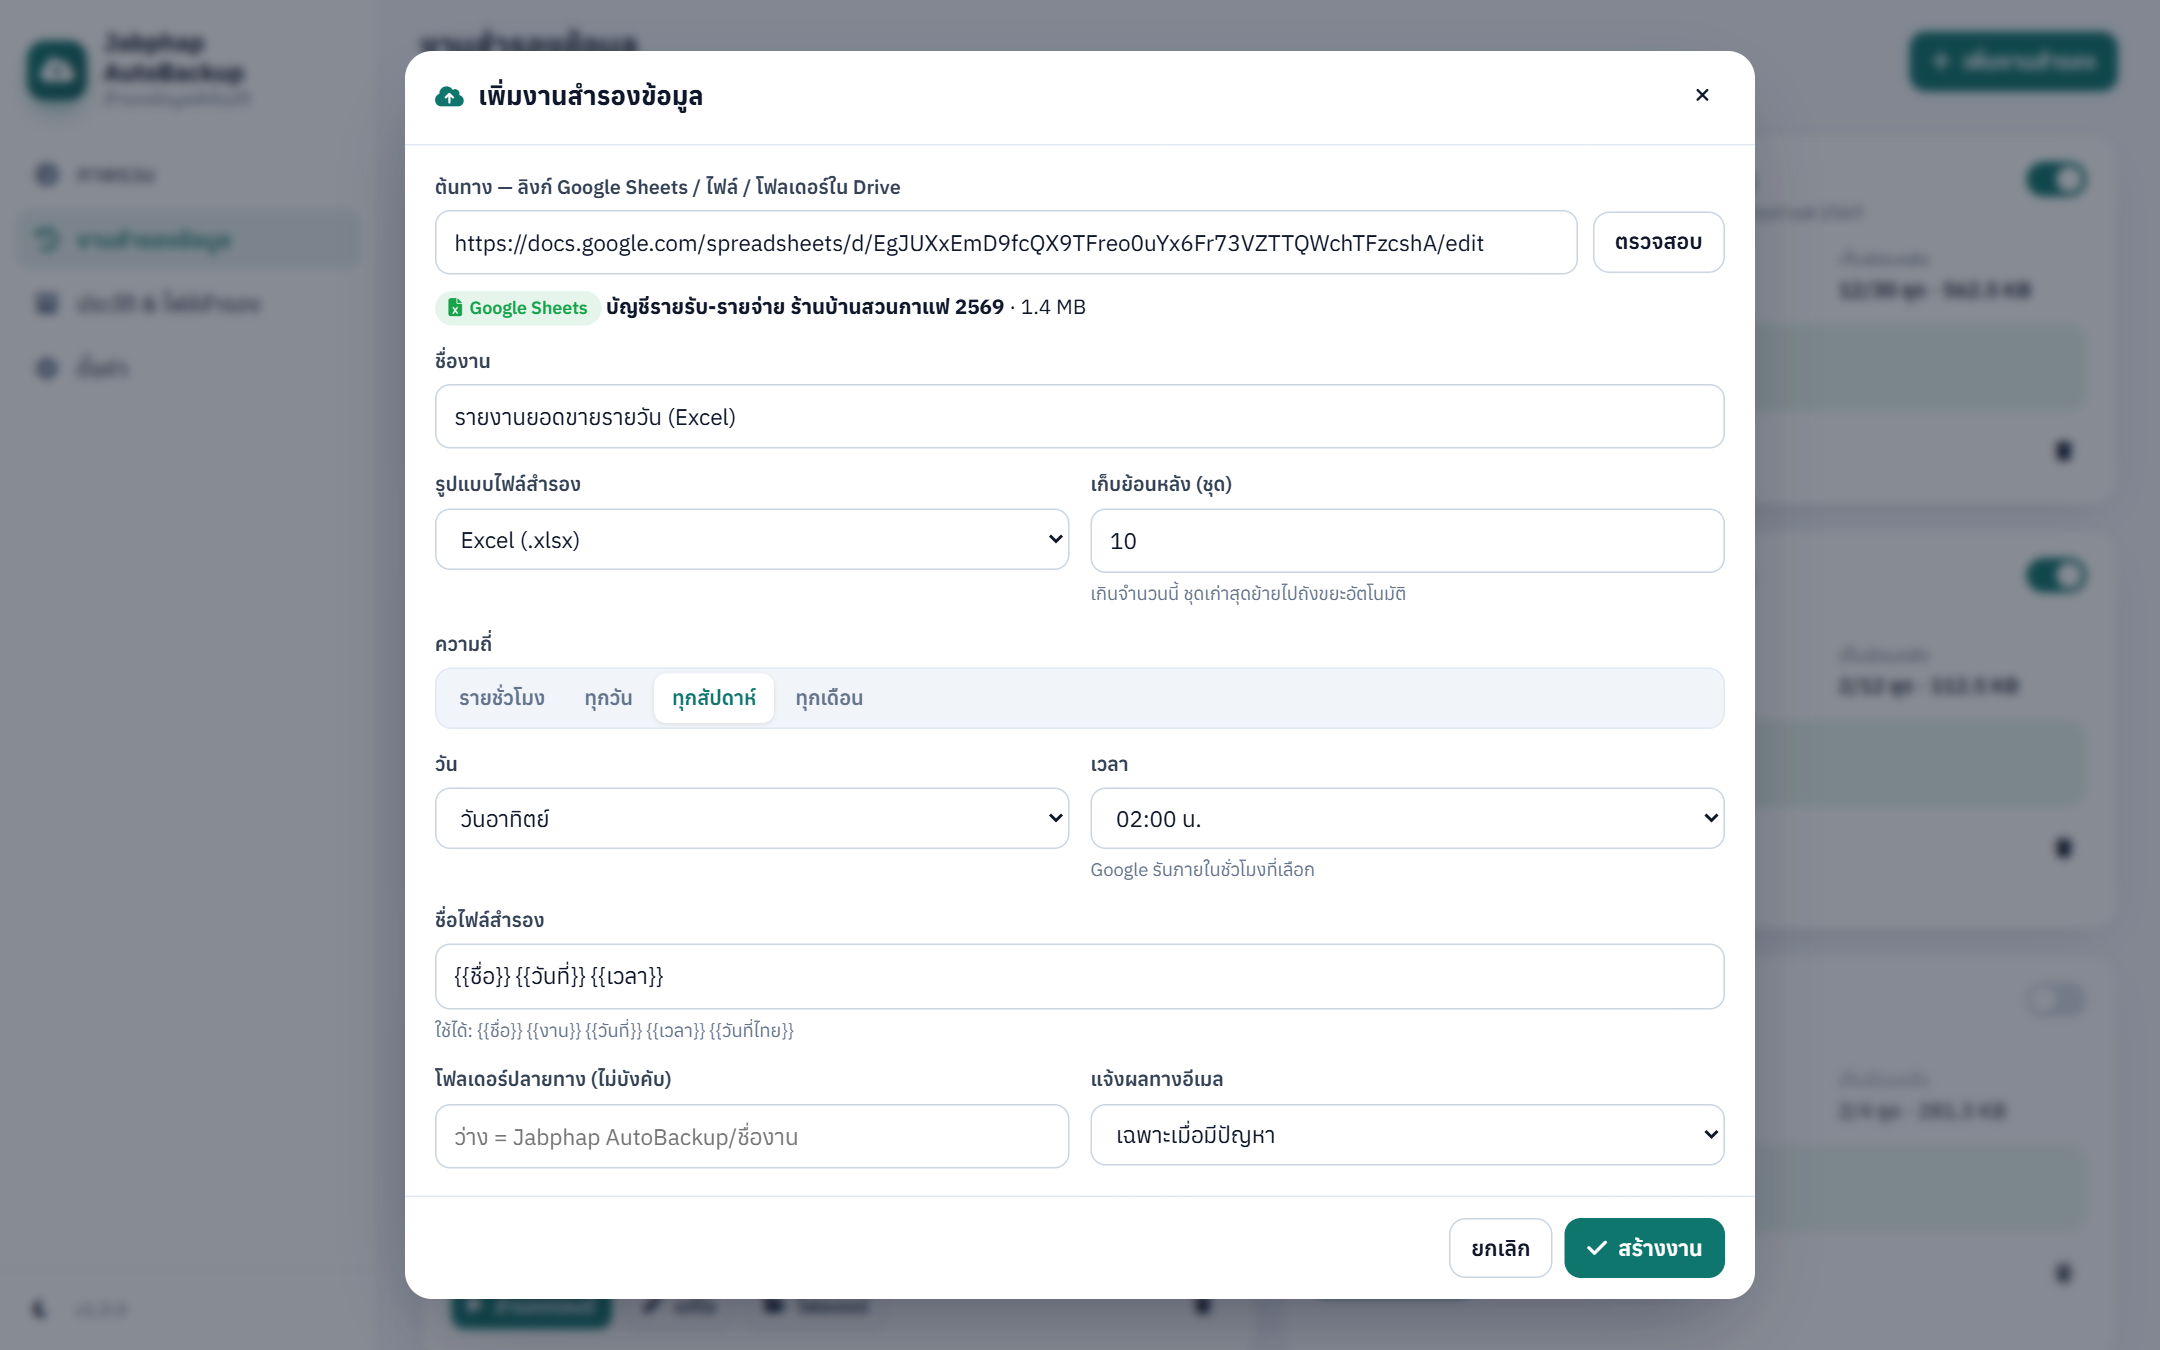Image resolution: width=2160 pixels, height=1350 pixels.
Task: Select the รายชั่วโมง frequency tab
Action: click(502, 698)
